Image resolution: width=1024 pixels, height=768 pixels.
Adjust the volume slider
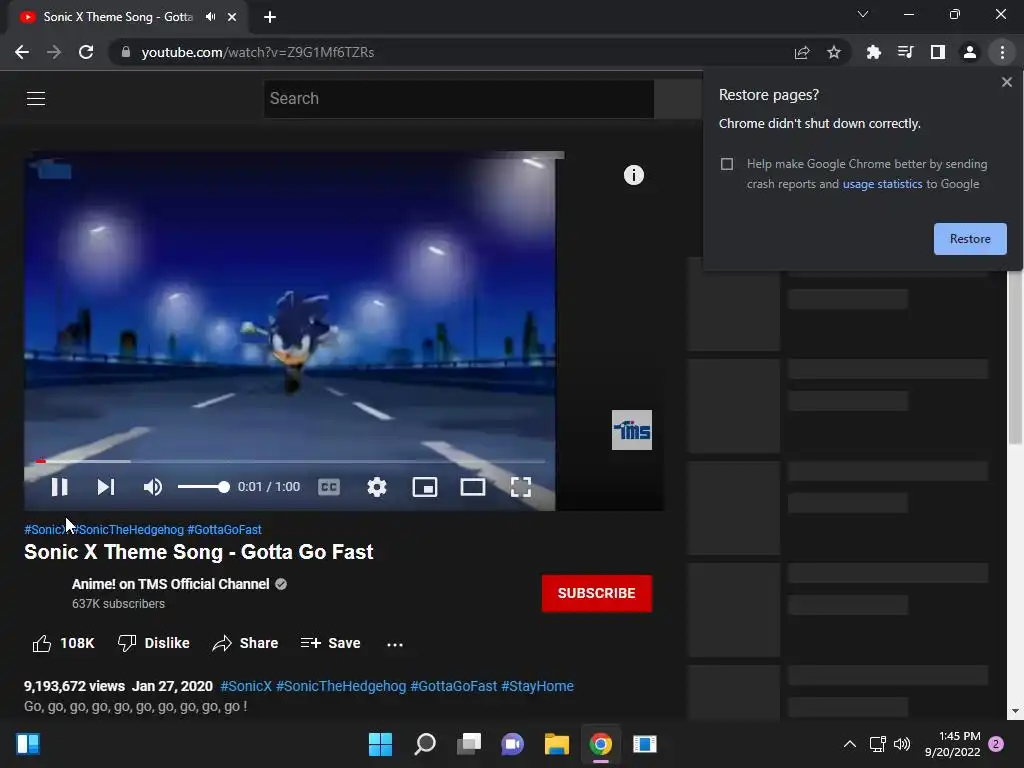203,487
